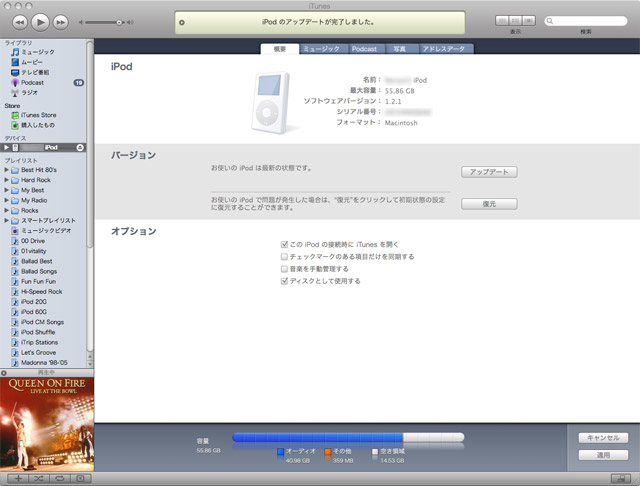Click the アップデート button
The height and width of the screenshot is (486, 640).
click(489, 172)
